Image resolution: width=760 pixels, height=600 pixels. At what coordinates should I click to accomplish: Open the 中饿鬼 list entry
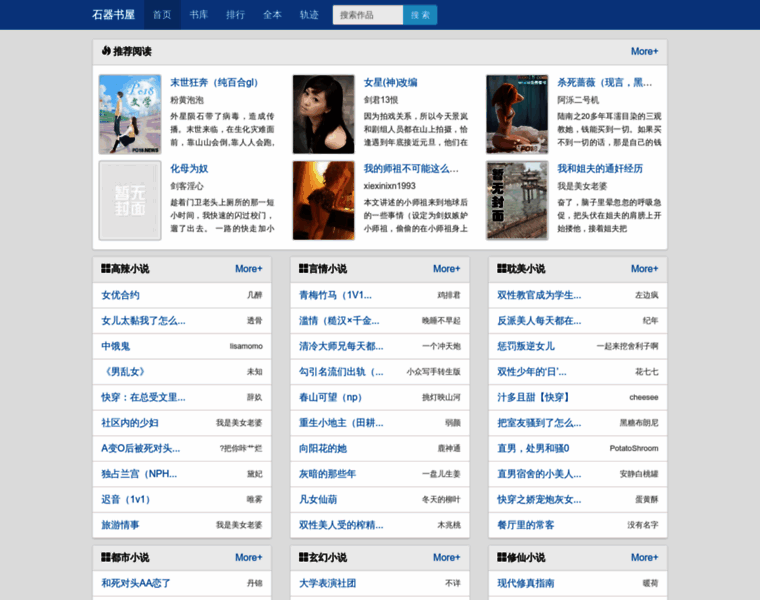pos(115,346)
